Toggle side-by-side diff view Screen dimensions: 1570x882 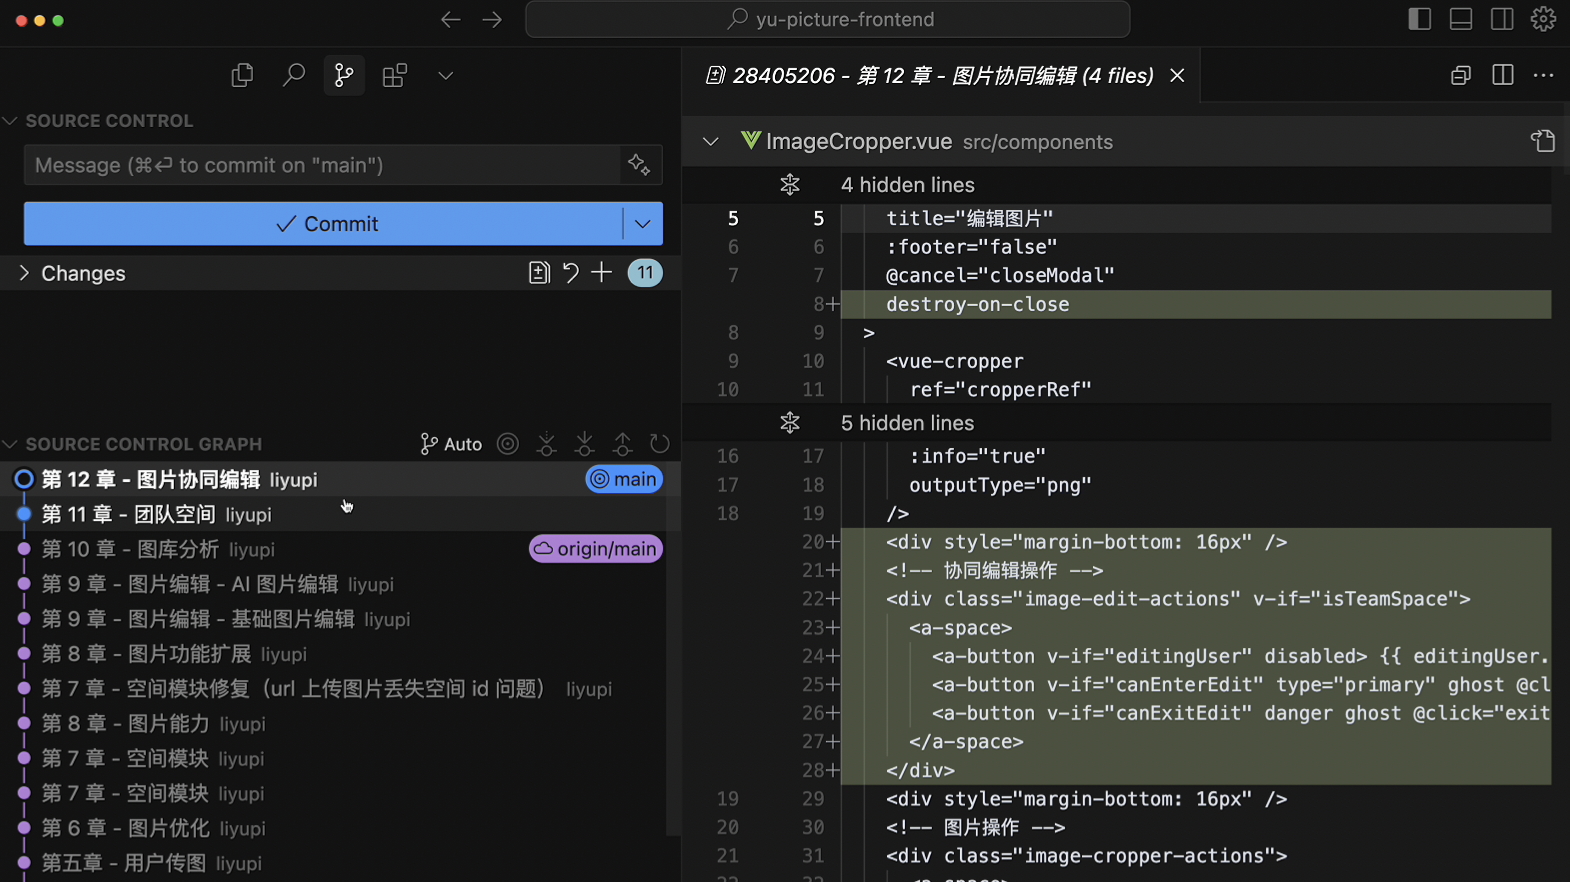coord(1502,75)
